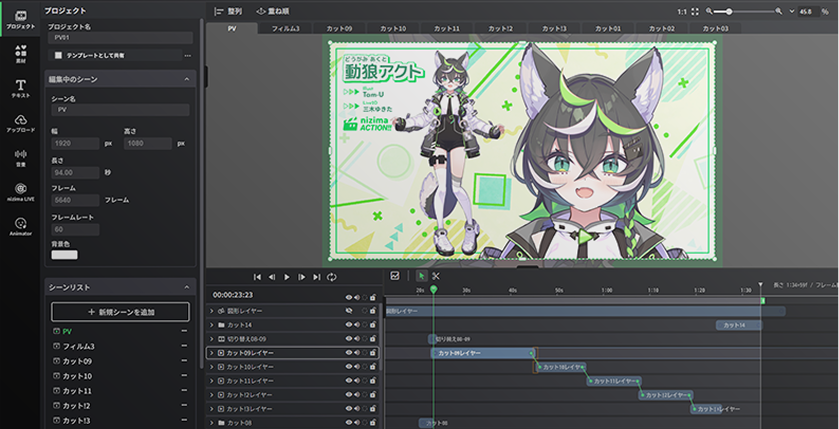The image size is (839, 429).
Task: Collapse the シーンリスト section
Action: pyautogui.click(x=187, y=287)
